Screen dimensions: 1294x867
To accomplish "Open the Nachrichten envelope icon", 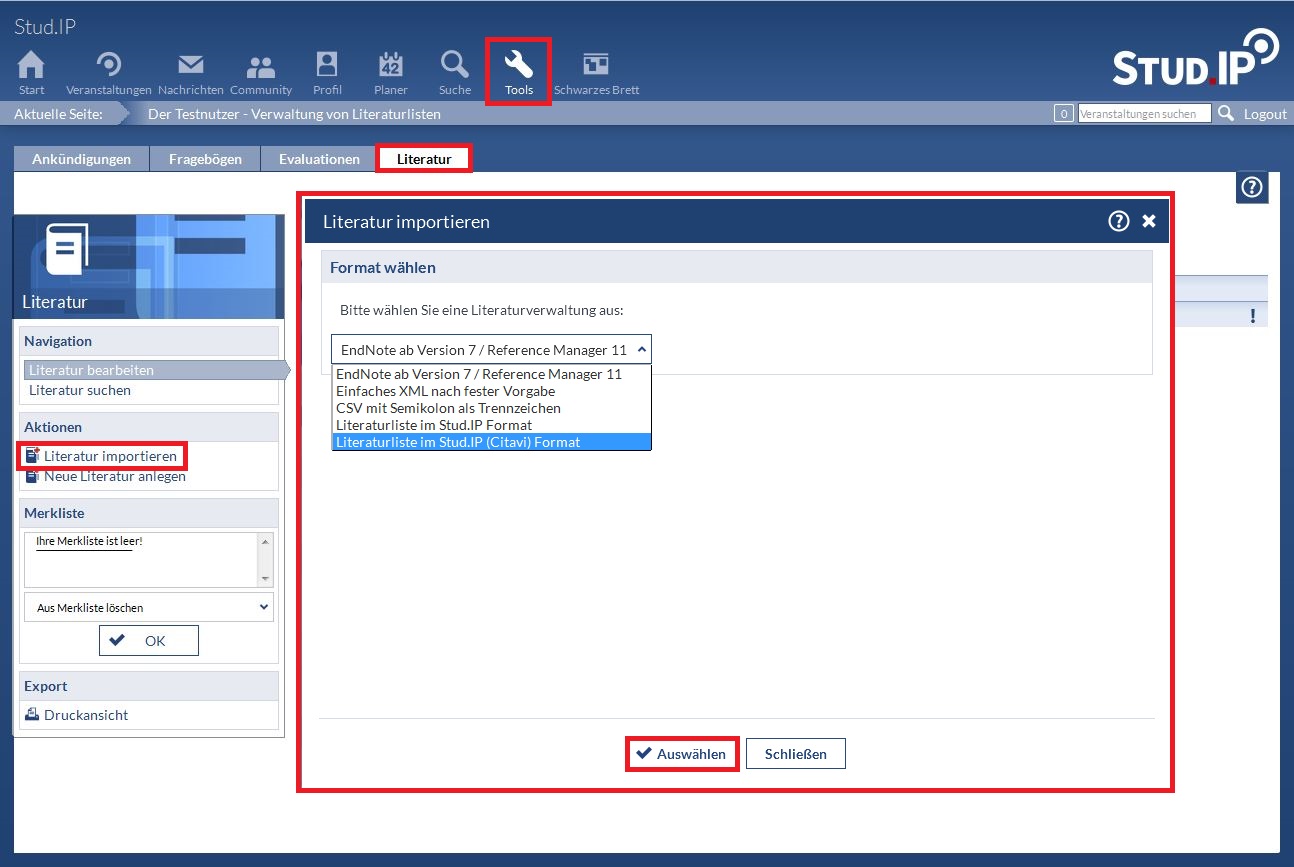I will [x=190, y=66].
